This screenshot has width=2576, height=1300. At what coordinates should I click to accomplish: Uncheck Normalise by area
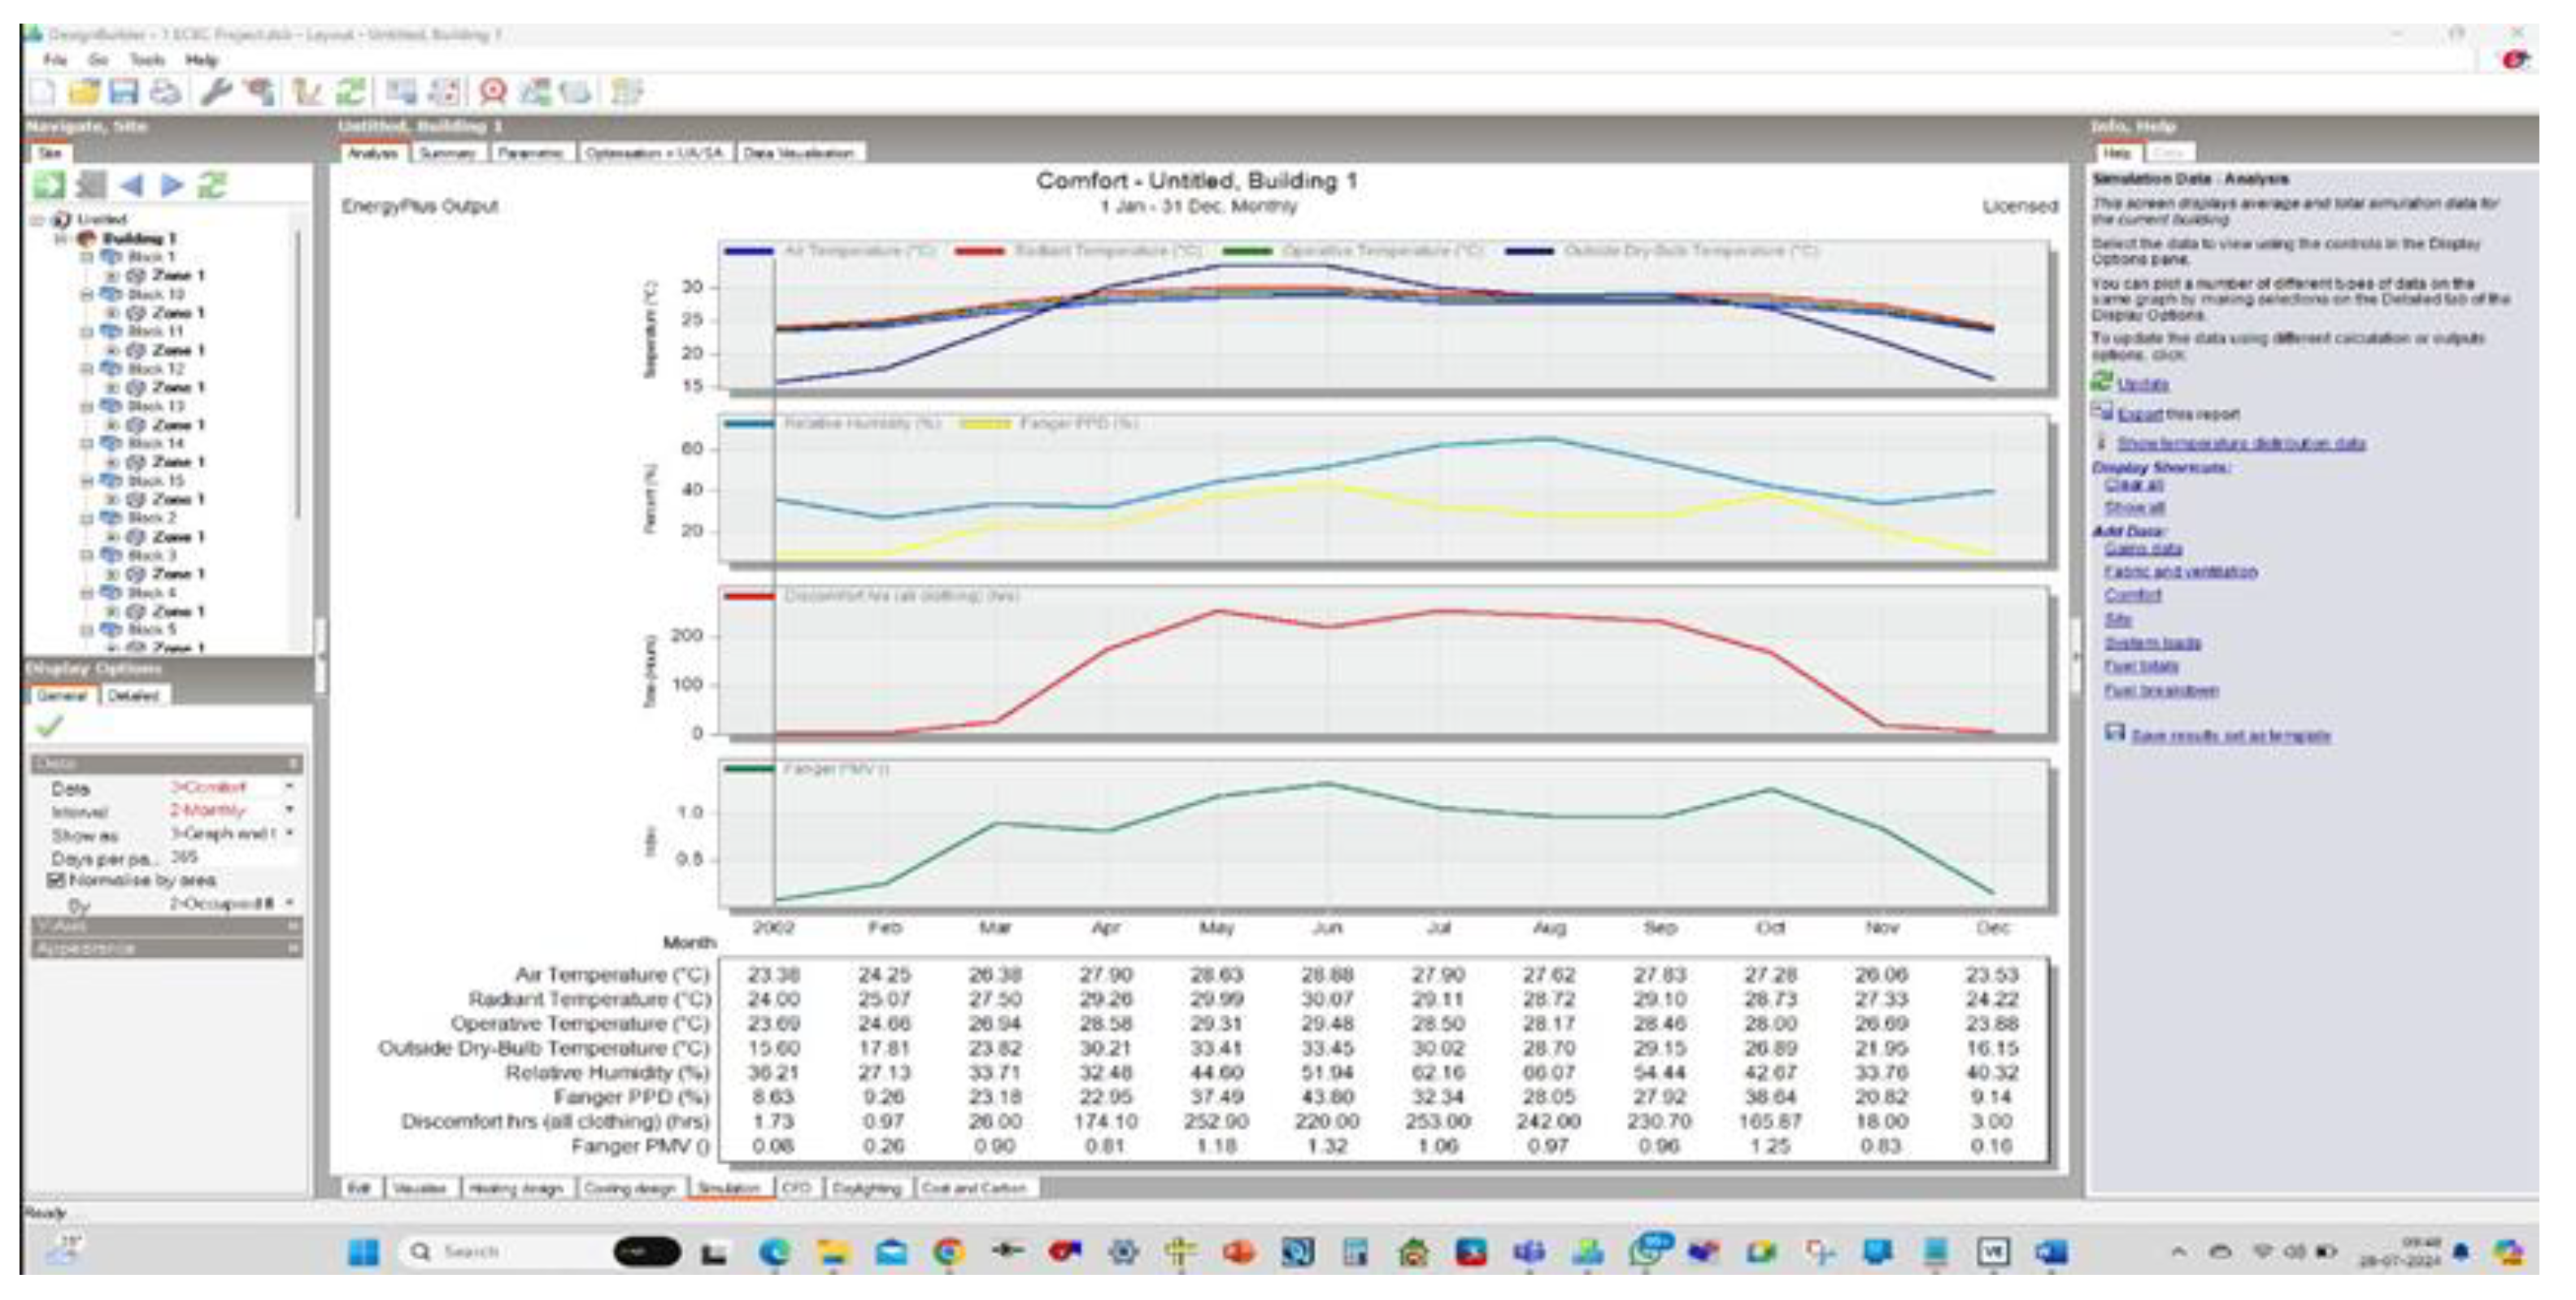tap(57, 880)
